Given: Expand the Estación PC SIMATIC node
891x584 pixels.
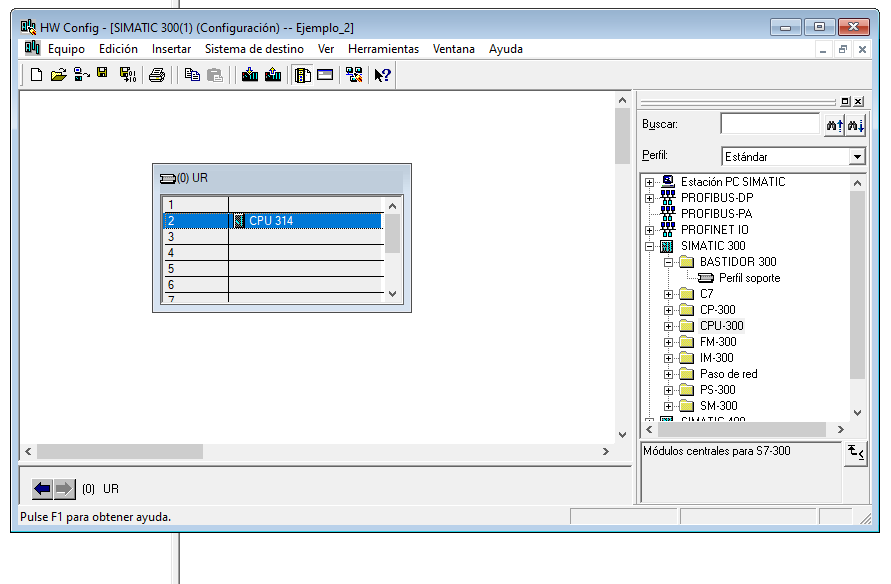Looking at the screenshot, I should [x=649, y=182].
